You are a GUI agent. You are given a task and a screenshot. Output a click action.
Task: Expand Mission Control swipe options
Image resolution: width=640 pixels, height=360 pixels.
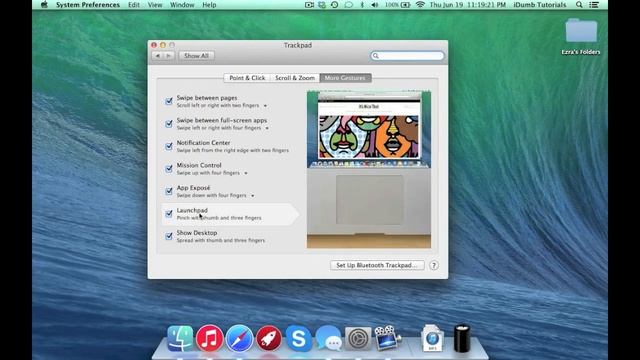point(246,173)
